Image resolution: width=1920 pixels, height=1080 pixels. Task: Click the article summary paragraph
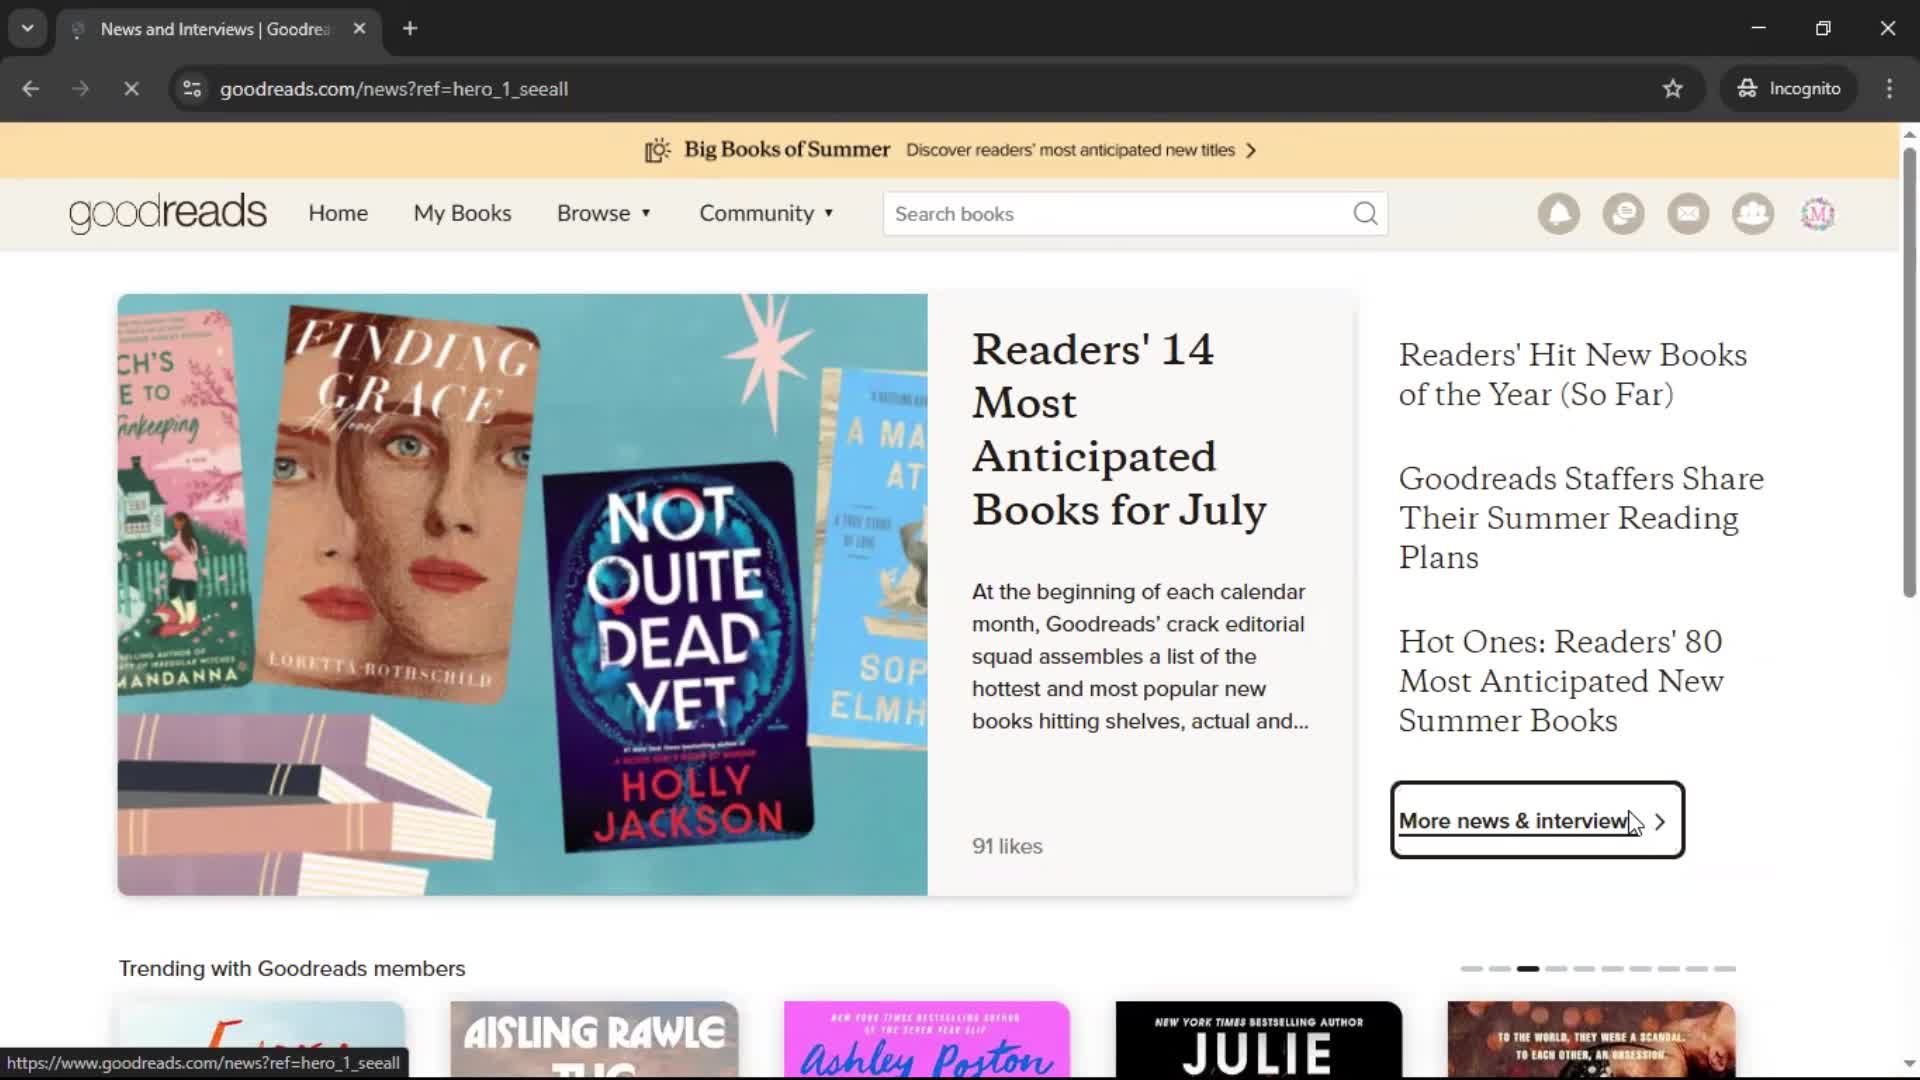pos(1140,657)
